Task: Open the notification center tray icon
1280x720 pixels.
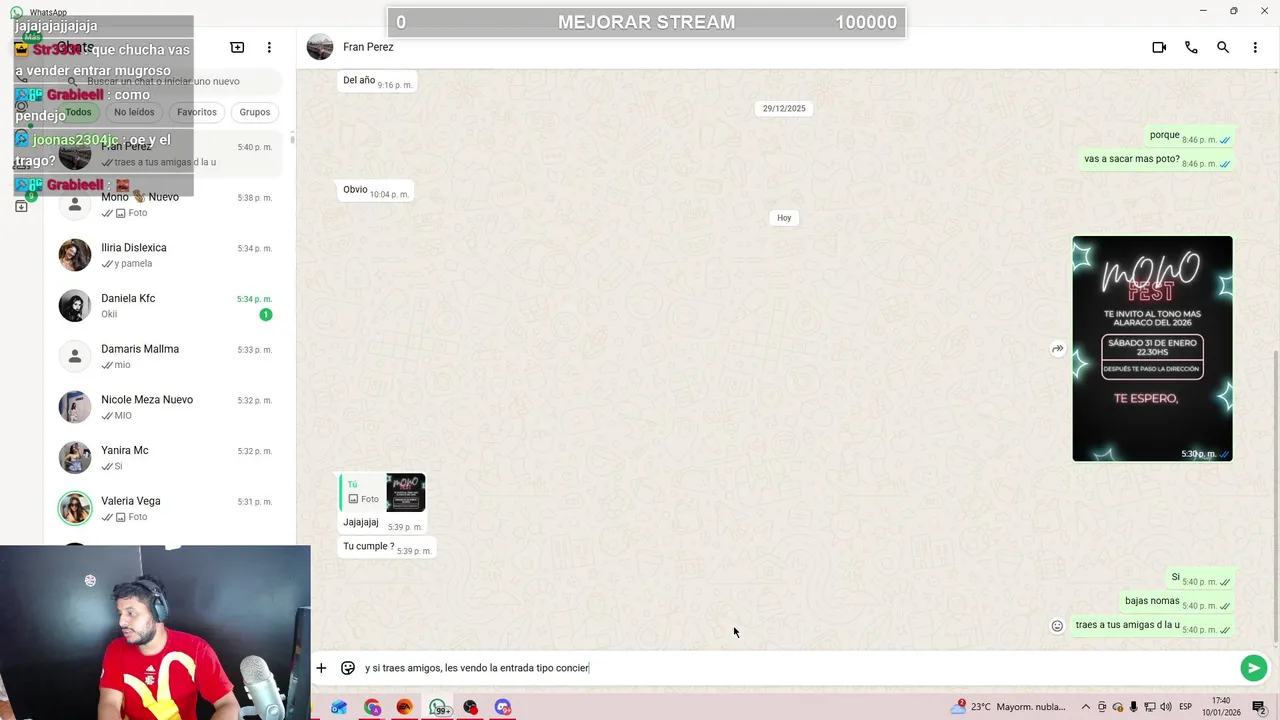Action: click(x=1259, y=707)
